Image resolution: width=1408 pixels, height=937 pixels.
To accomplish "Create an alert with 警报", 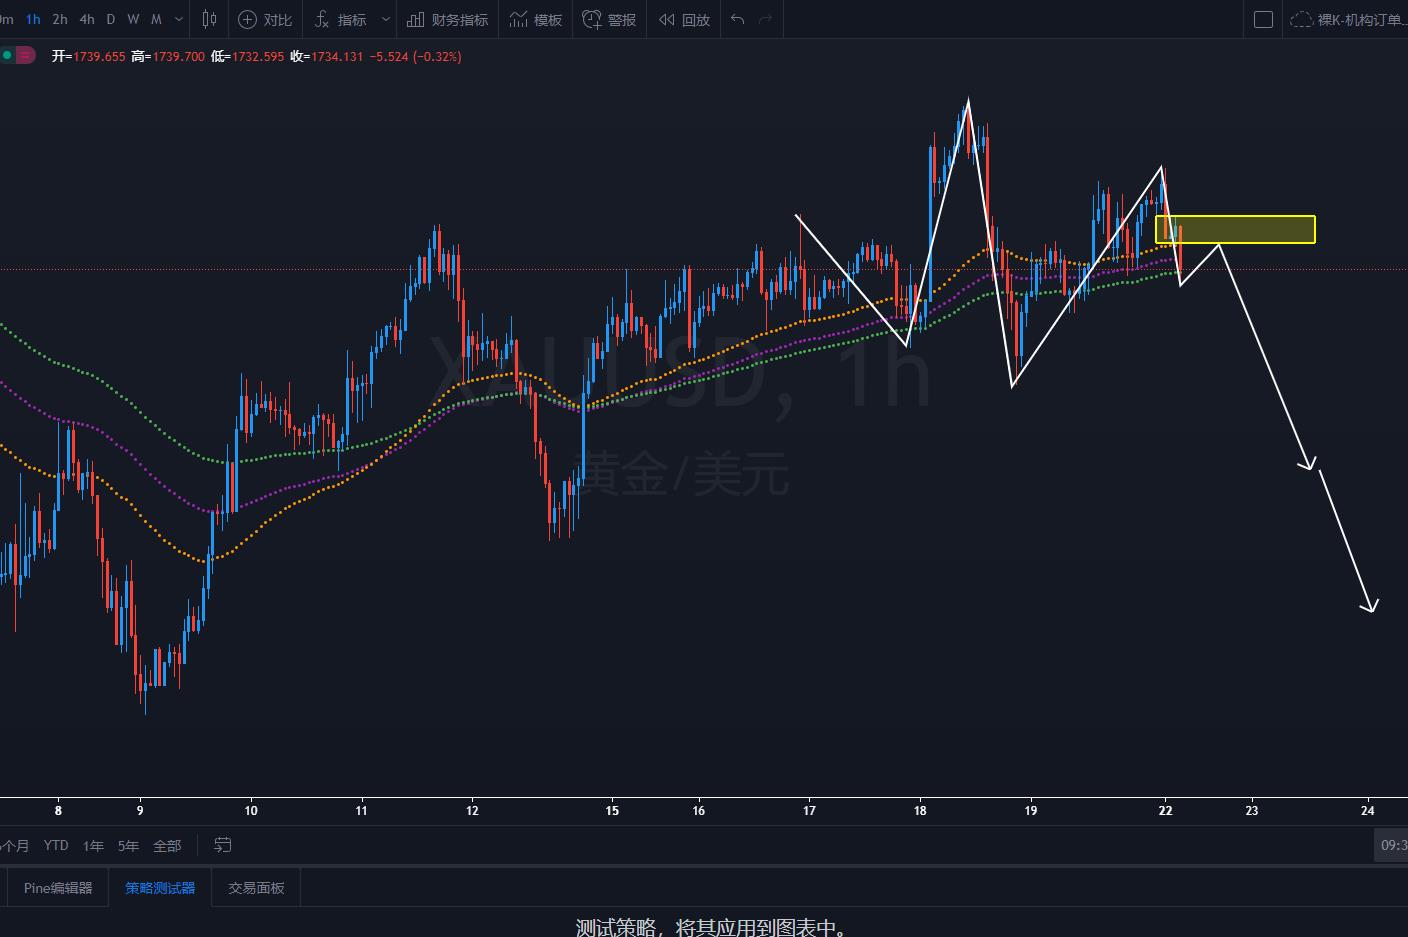I will tap(609, 19).
